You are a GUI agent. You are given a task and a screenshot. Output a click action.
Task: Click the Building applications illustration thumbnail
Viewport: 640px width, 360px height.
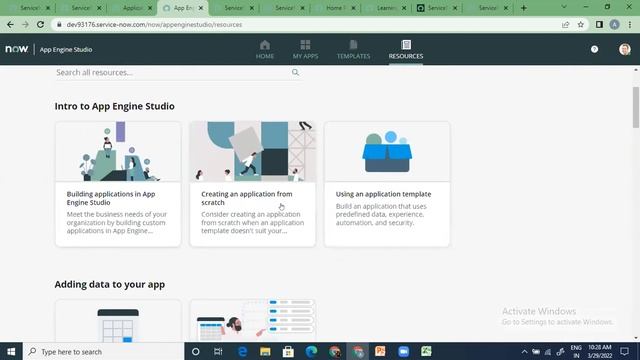coord(118,152)
